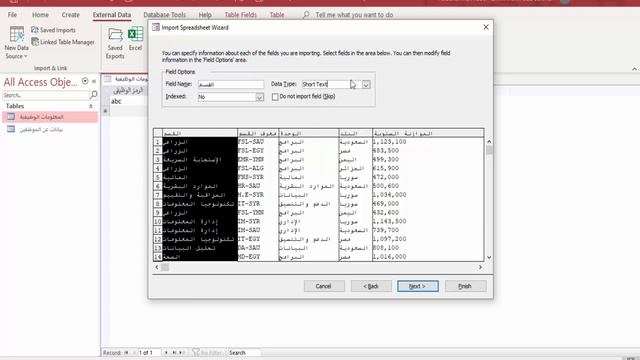Select preview row header number 6

click(x=158, y=186)
